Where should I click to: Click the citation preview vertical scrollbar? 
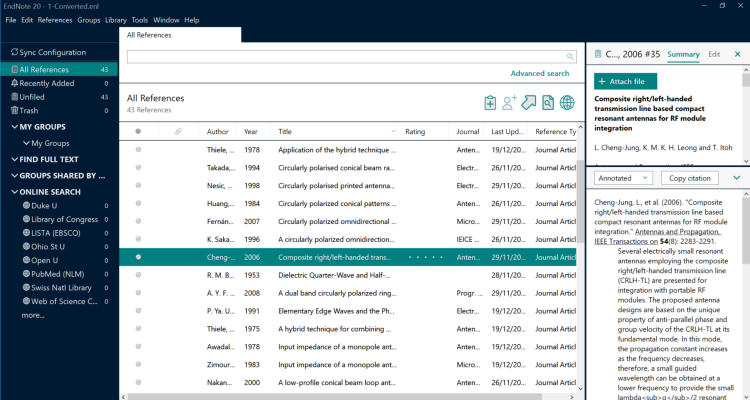tap(746, 230)
